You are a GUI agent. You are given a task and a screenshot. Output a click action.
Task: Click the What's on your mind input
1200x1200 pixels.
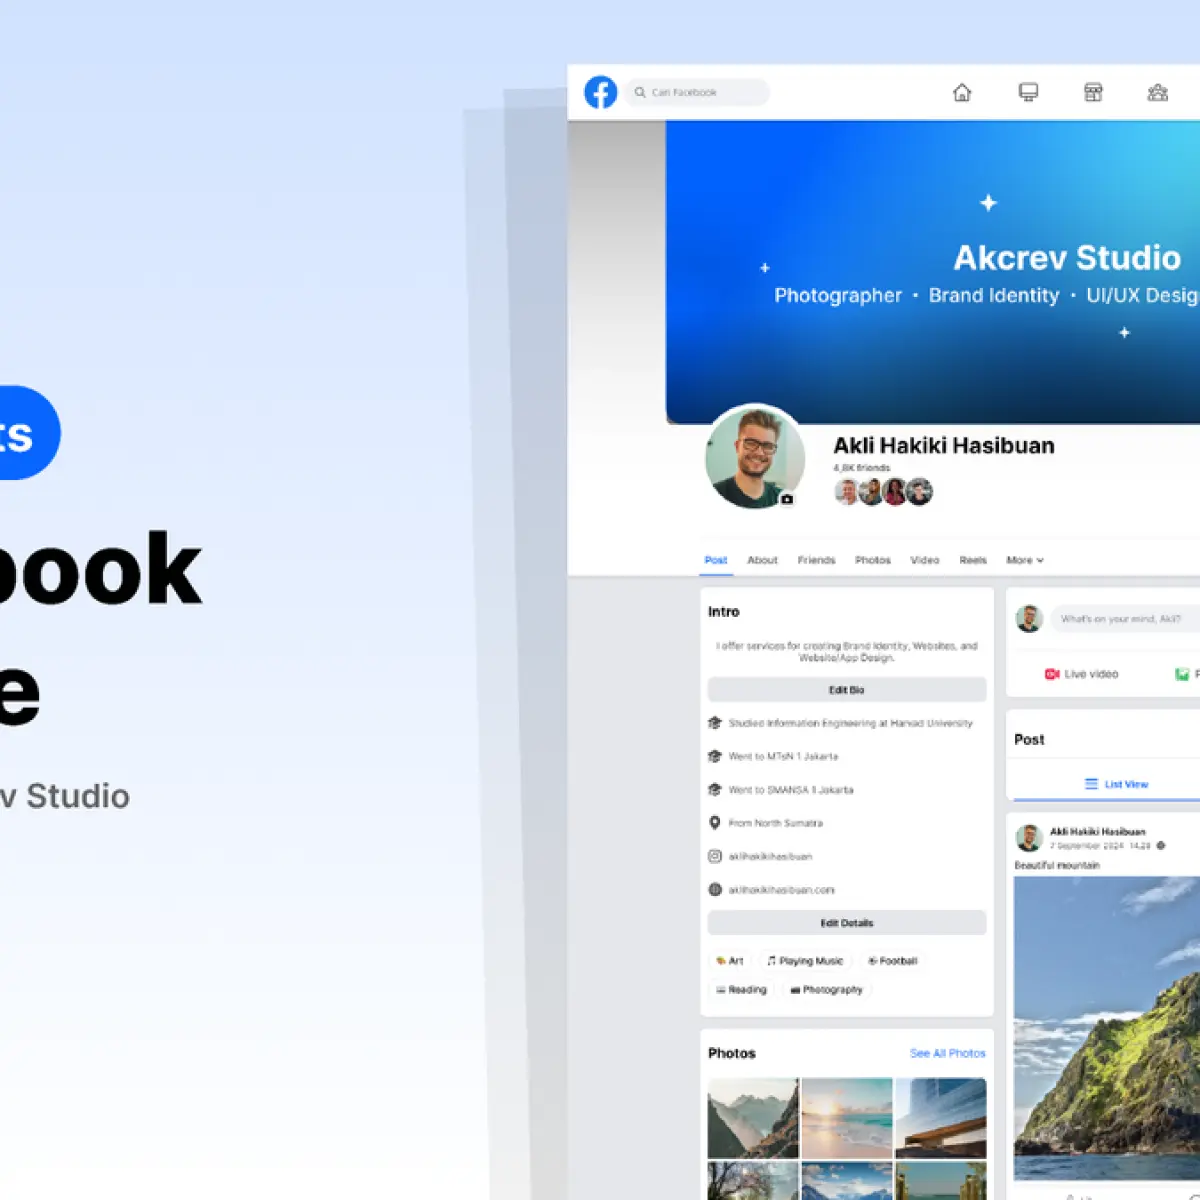1125,619
